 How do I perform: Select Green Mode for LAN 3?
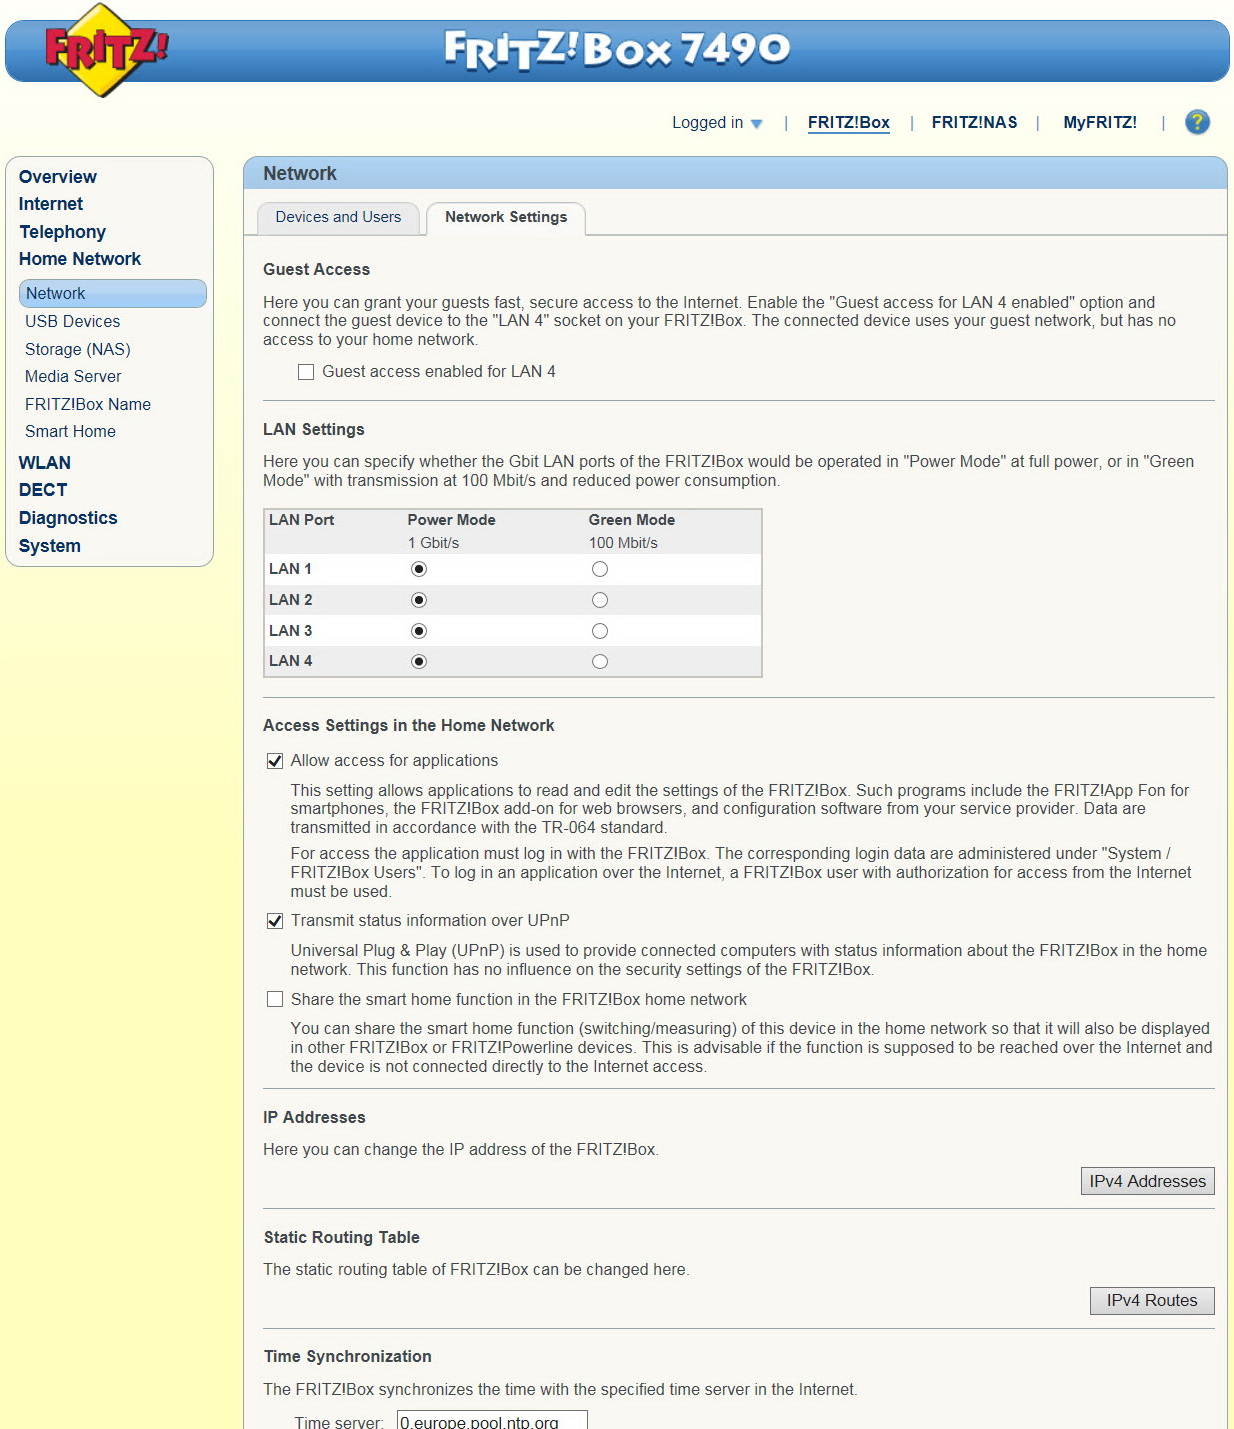[x=600, y=631]
